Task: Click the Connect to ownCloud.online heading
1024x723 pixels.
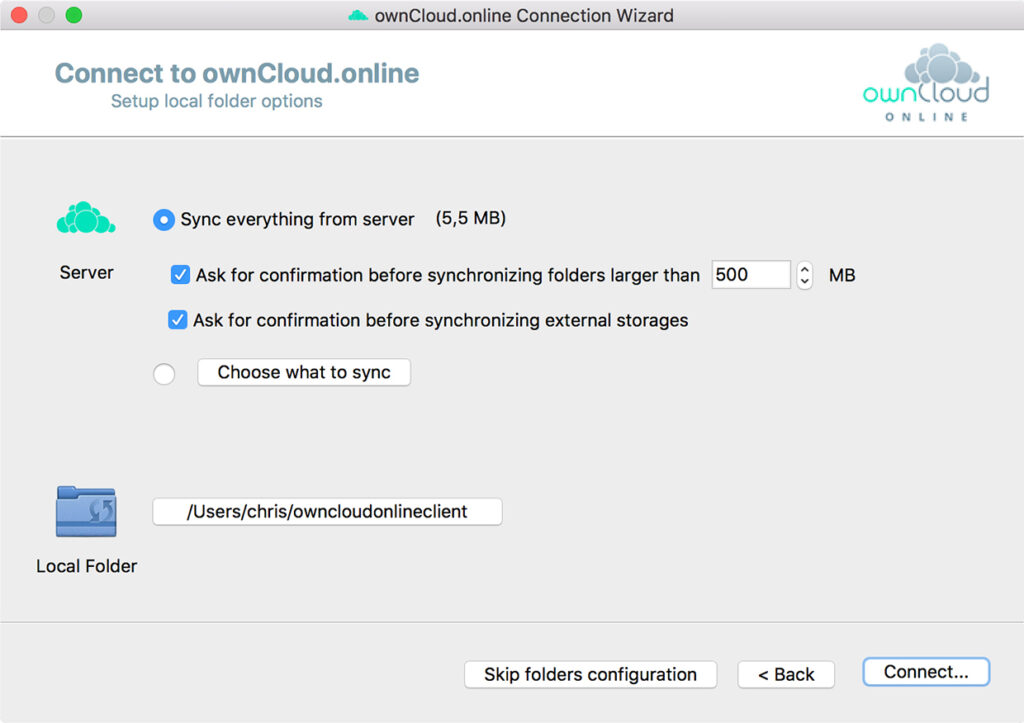Action: [x=237, y=74]
